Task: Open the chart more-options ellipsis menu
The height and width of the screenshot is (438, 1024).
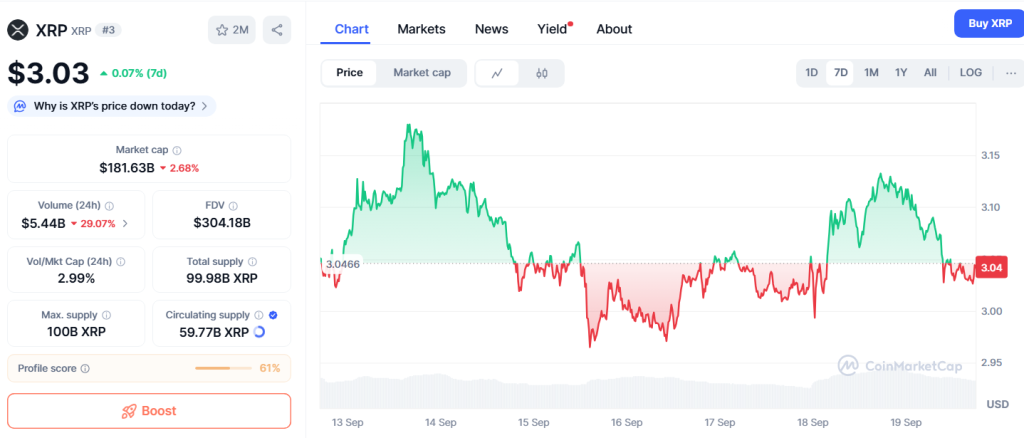Action: click(x=1010, y=73)
